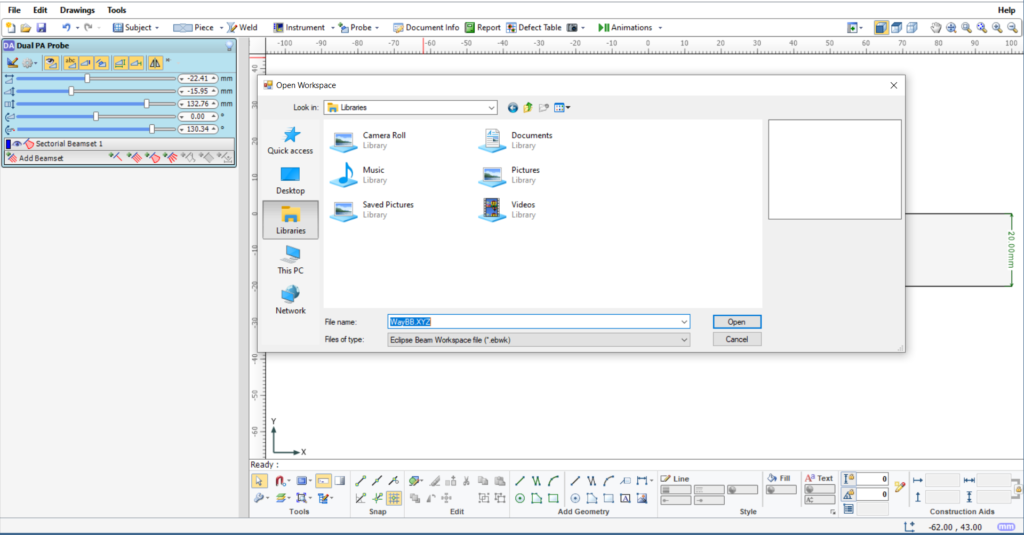Click the slider with value -22.41 mm
The height and width of the screenshot is (535, 1024).
click(96, 78)
